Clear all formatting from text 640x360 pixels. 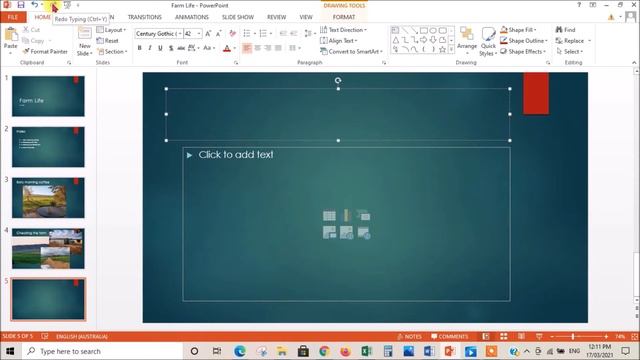[x=233, y=33]
